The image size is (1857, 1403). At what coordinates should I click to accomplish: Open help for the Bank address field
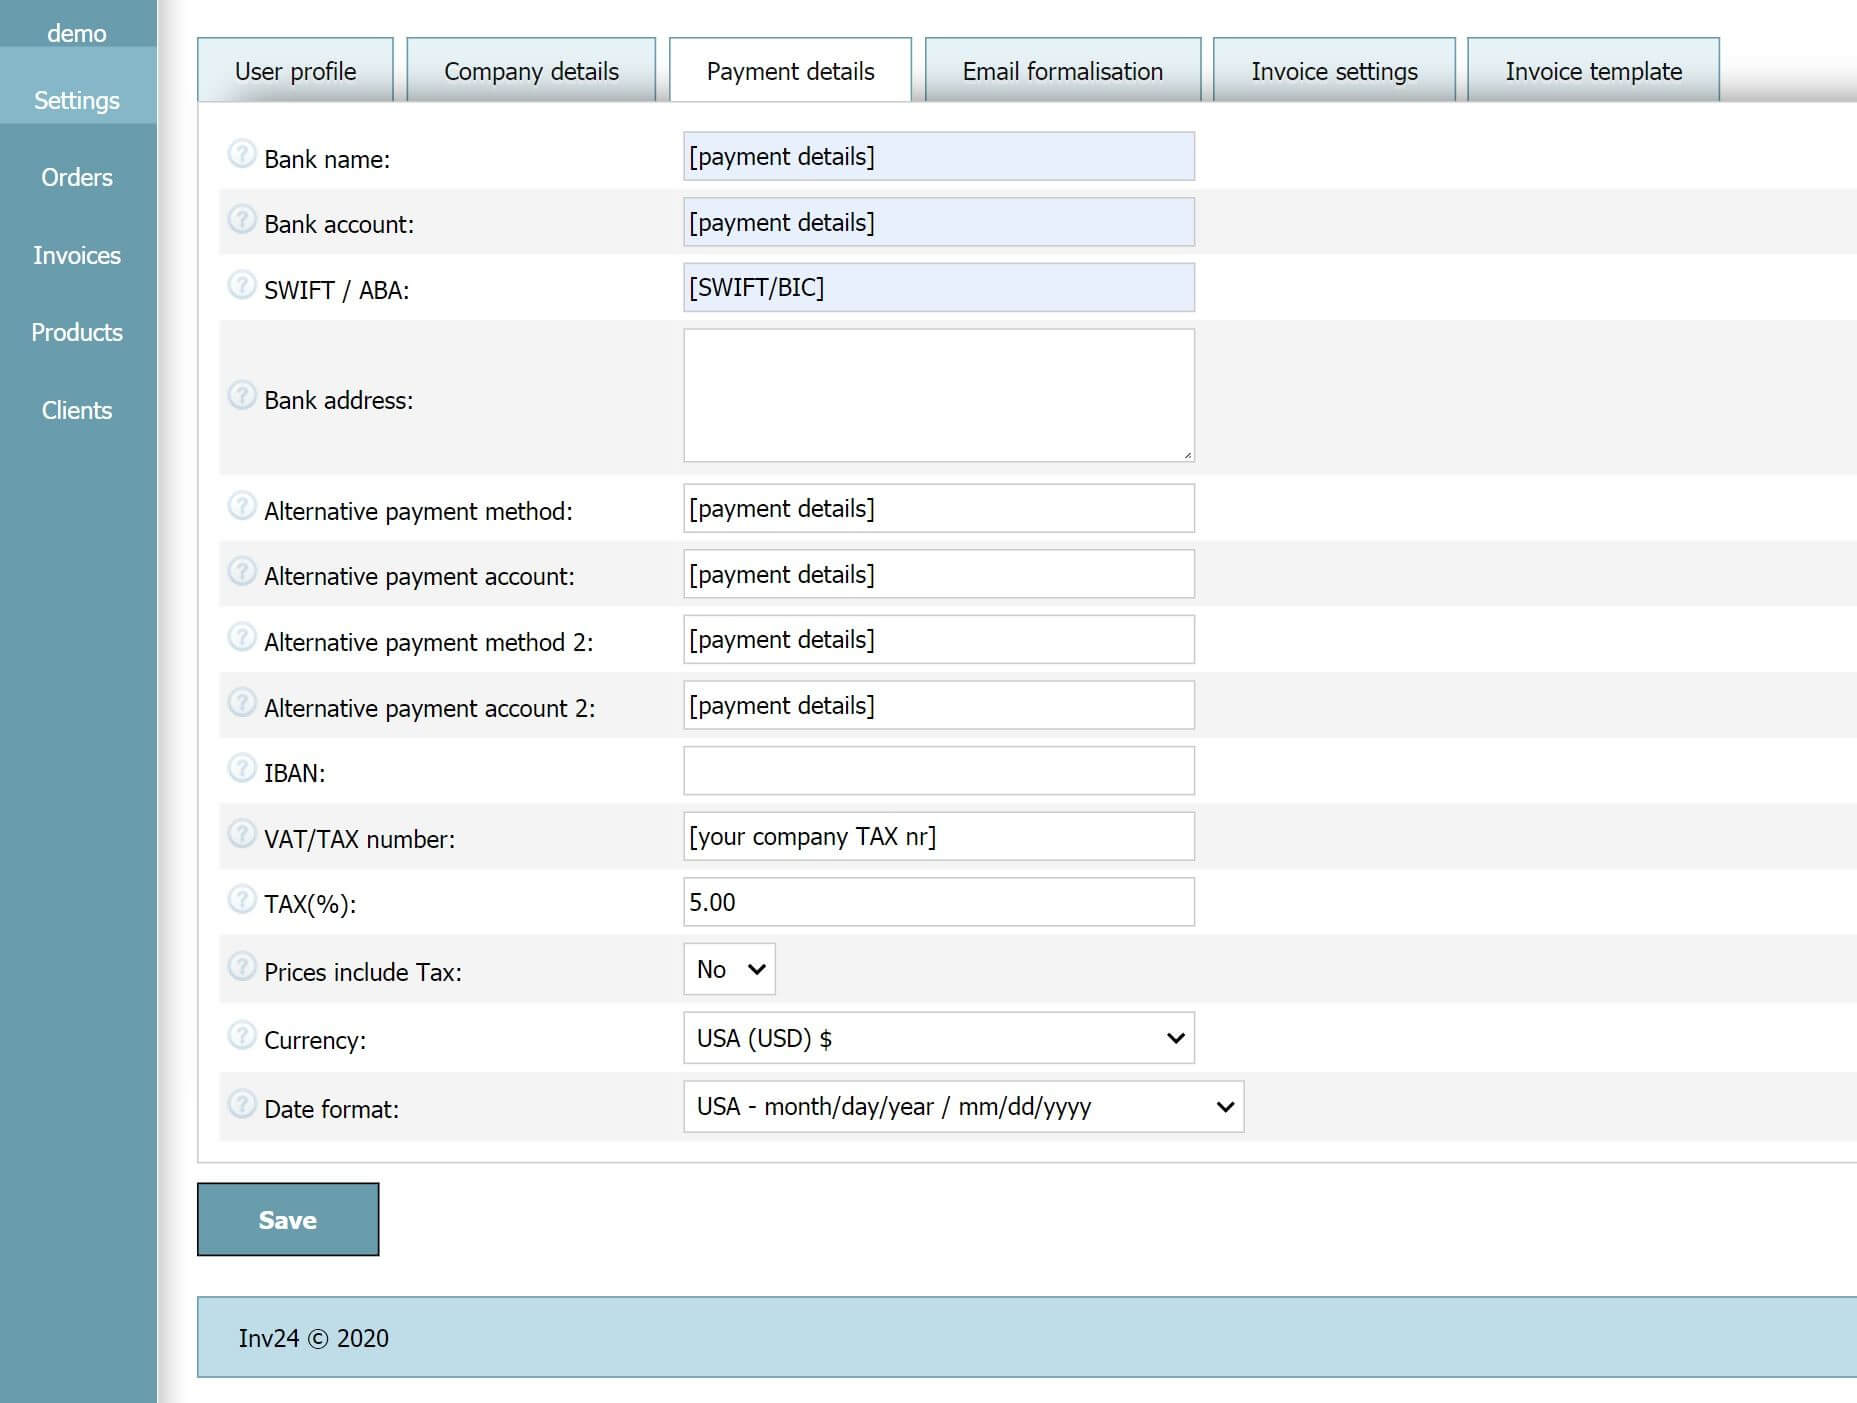tap(242, 395)
